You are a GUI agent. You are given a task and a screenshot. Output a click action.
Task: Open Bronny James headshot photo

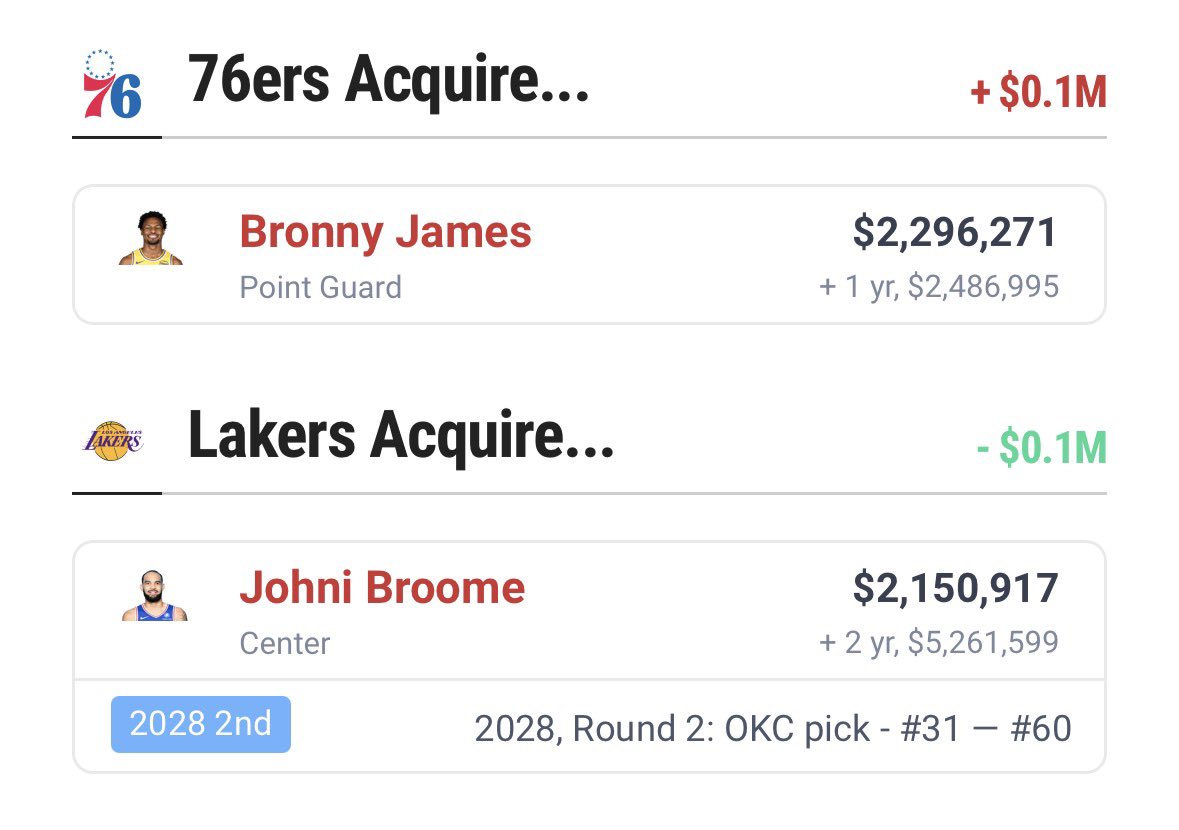(151, 238)
